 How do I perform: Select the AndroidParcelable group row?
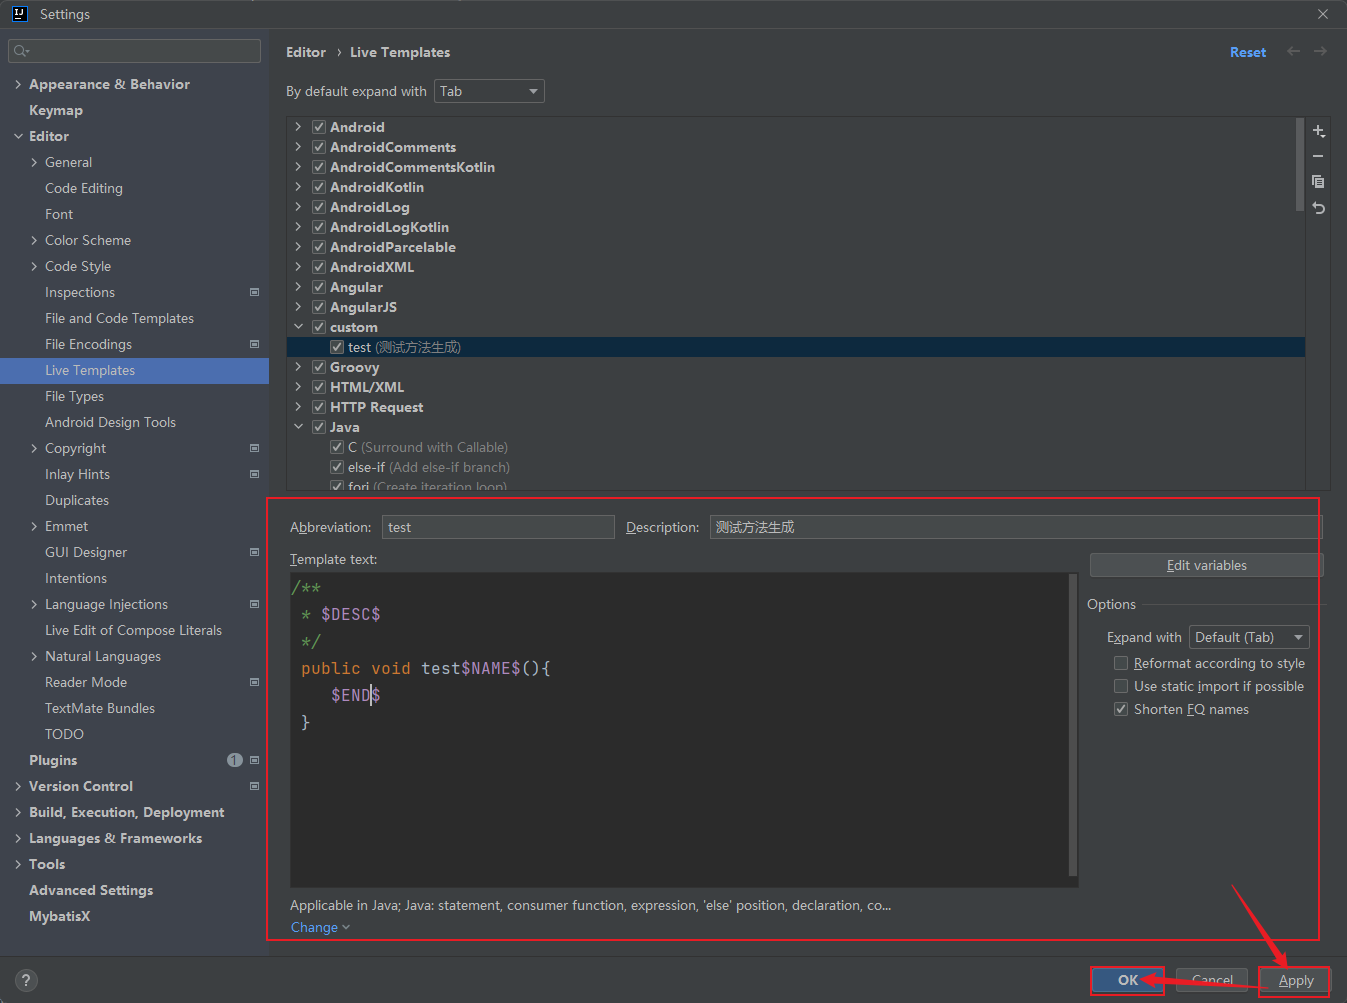tap(795, 247)
